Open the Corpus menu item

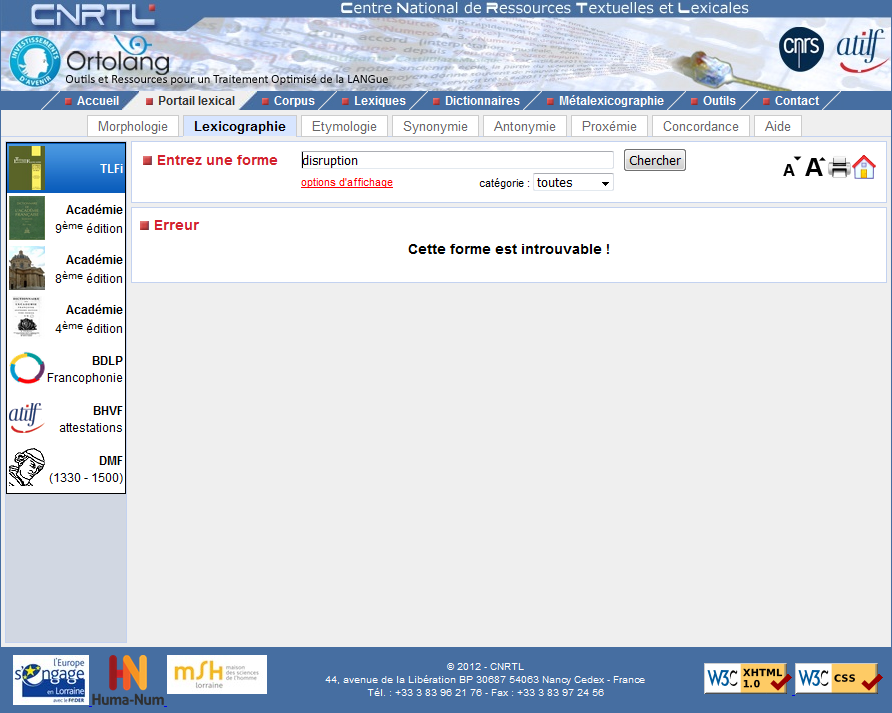point(294,101)
